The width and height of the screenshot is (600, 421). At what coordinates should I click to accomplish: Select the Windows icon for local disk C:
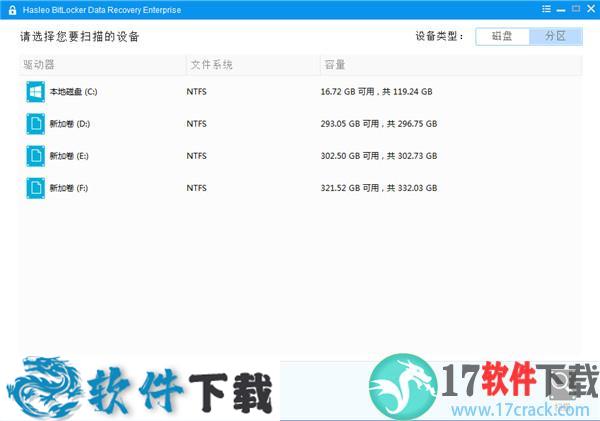click(x=36, y=92)
